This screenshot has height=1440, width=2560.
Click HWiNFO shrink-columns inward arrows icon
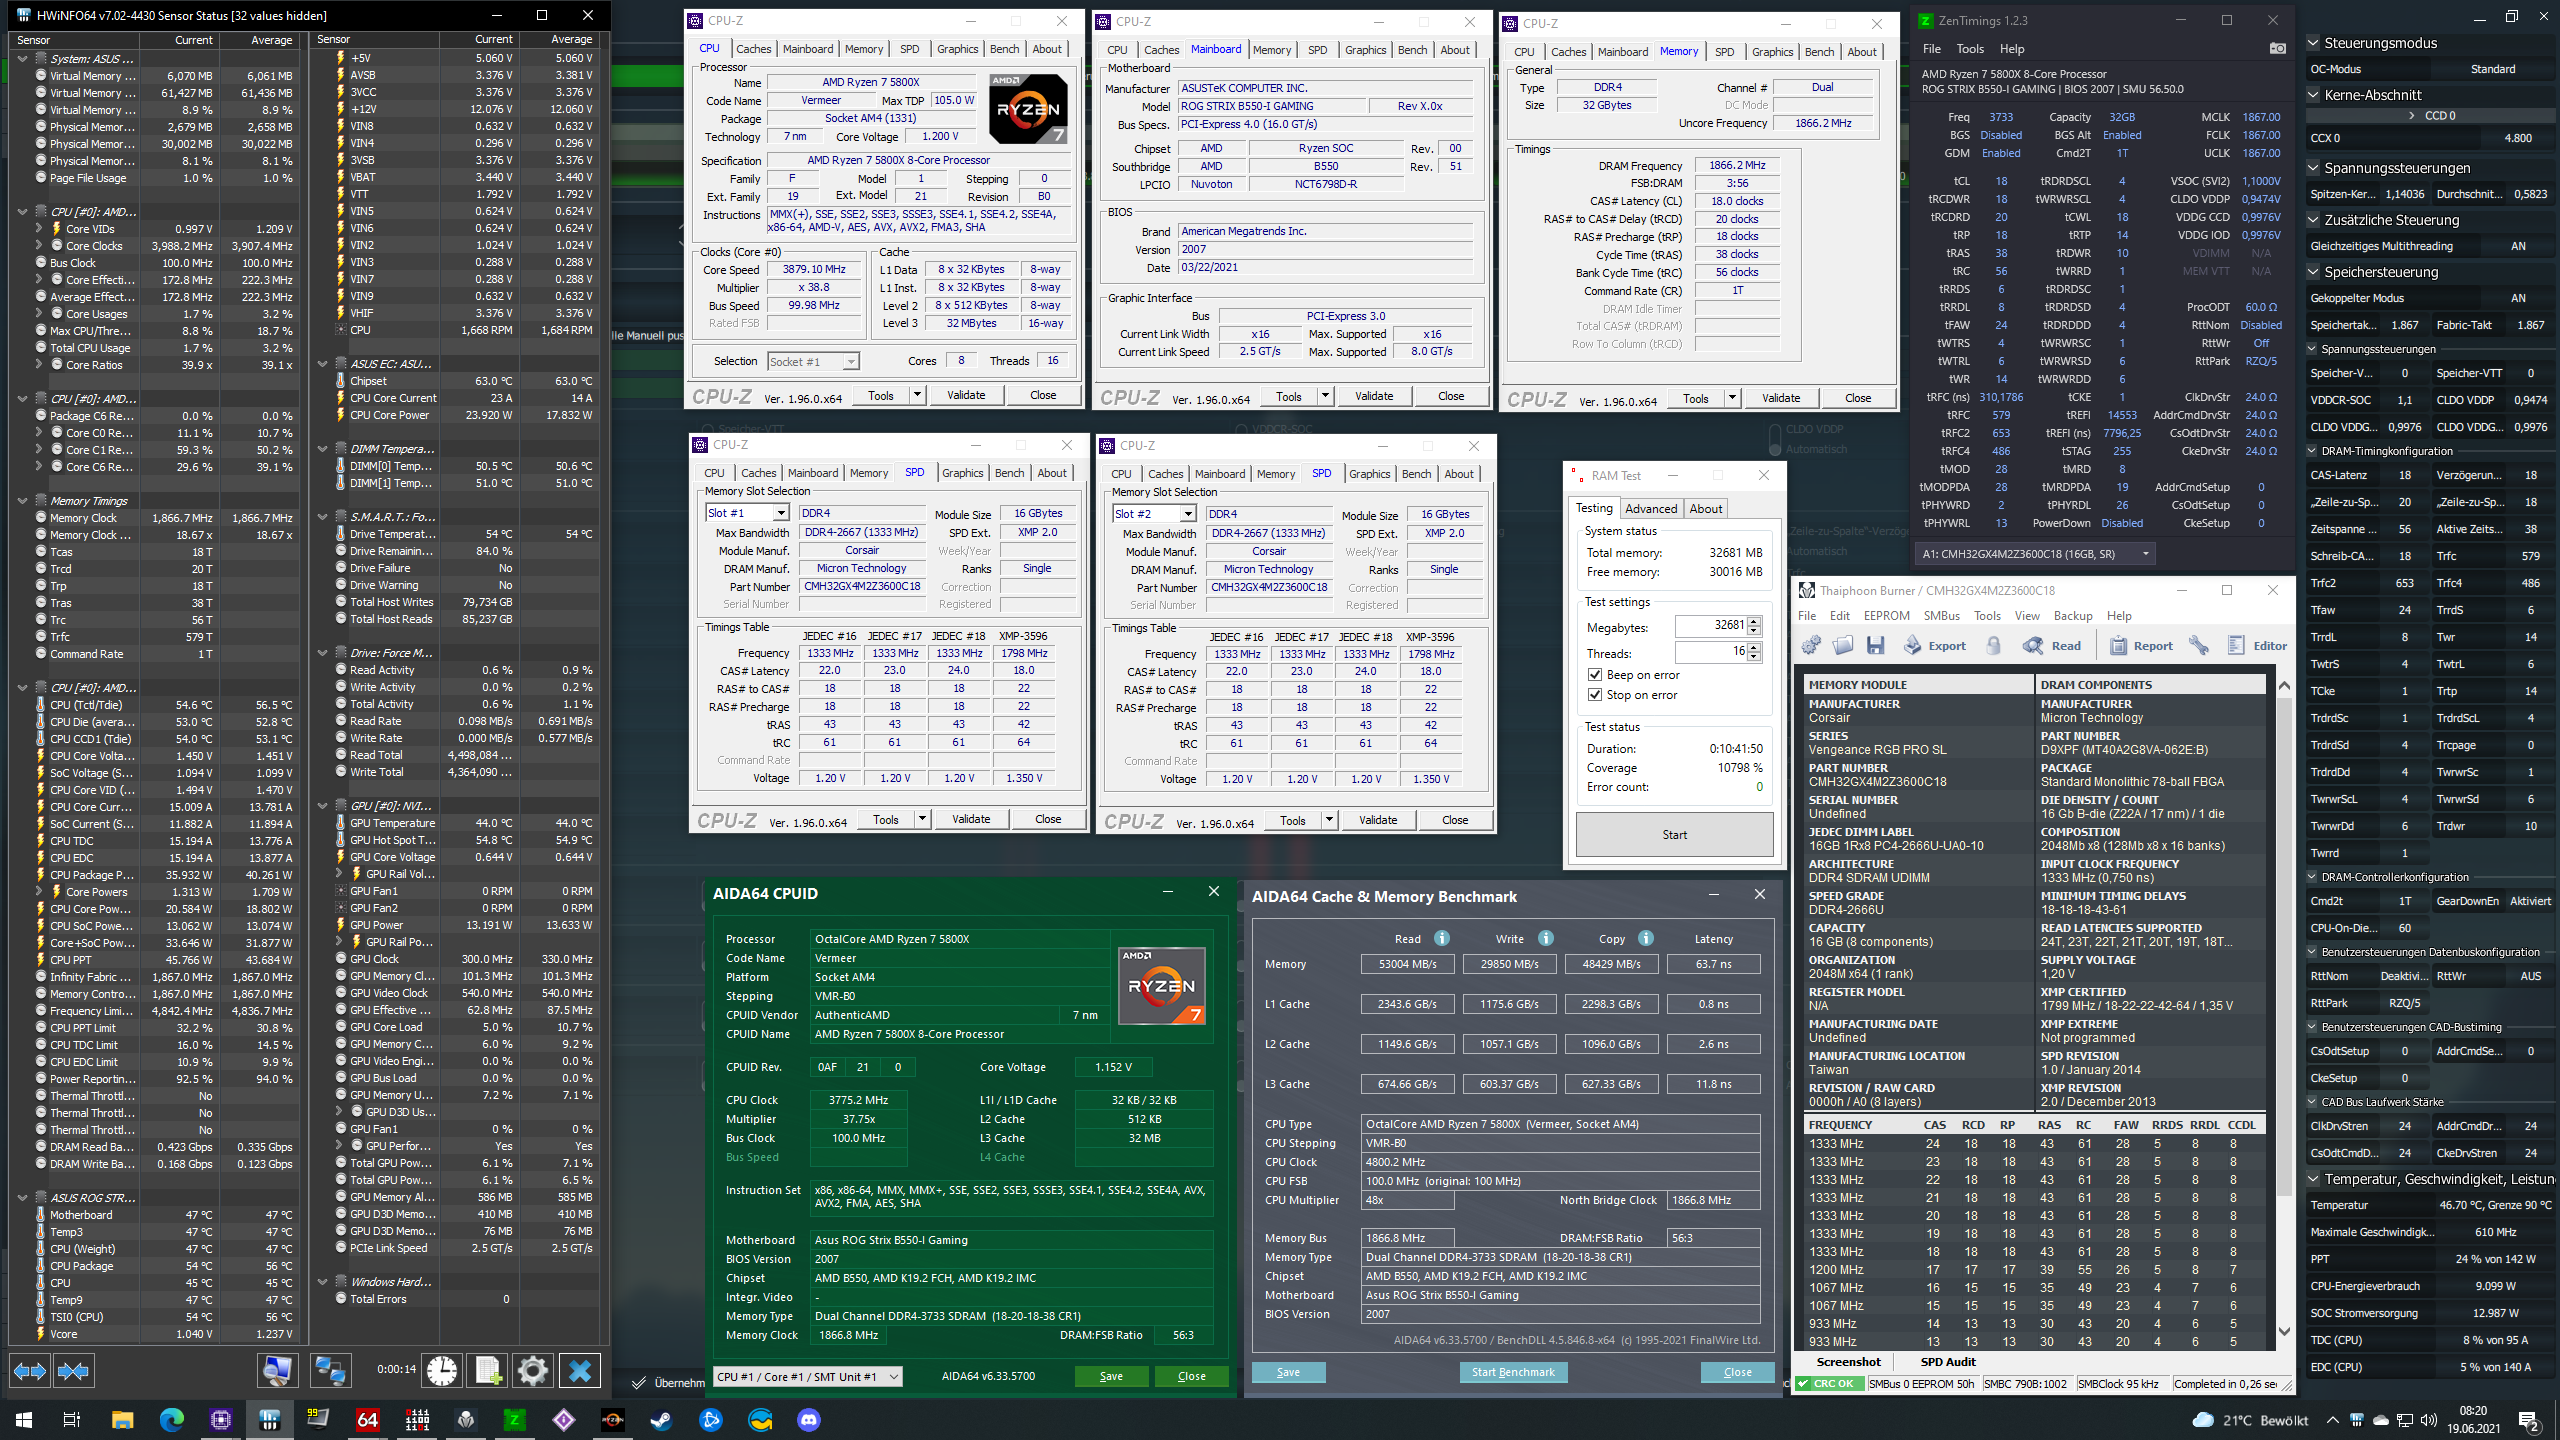(x=73, y=1371)
